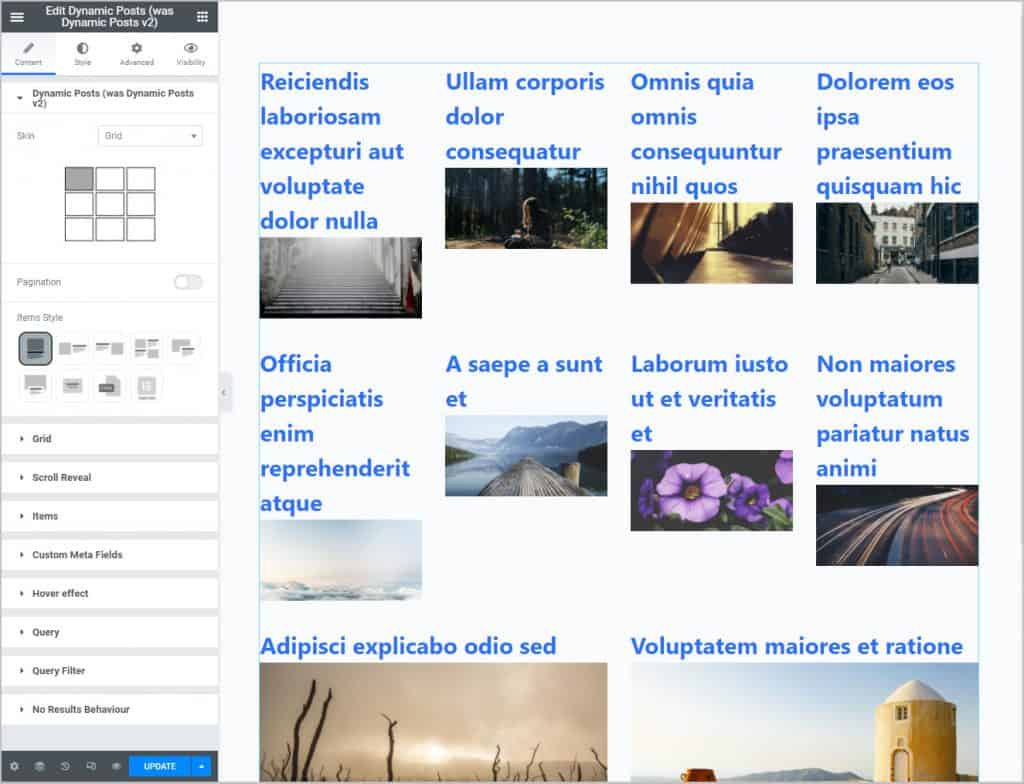Click the Preview changes eye icon
The width and height of the screenshot is (1024, 784).
[116, 767]
